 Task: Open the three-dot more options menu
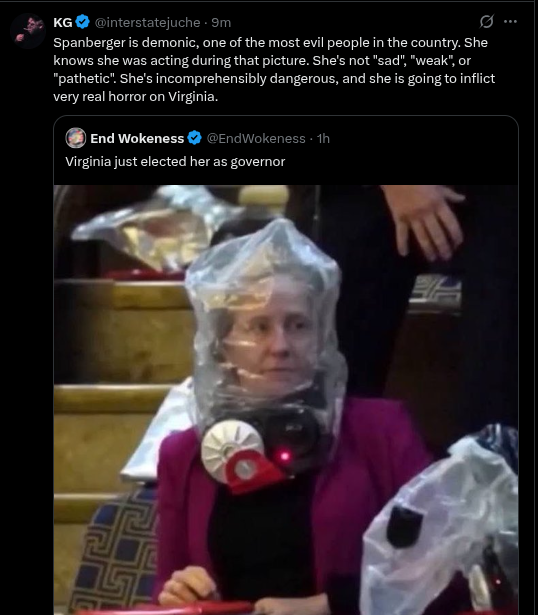(x=510, y=22)
